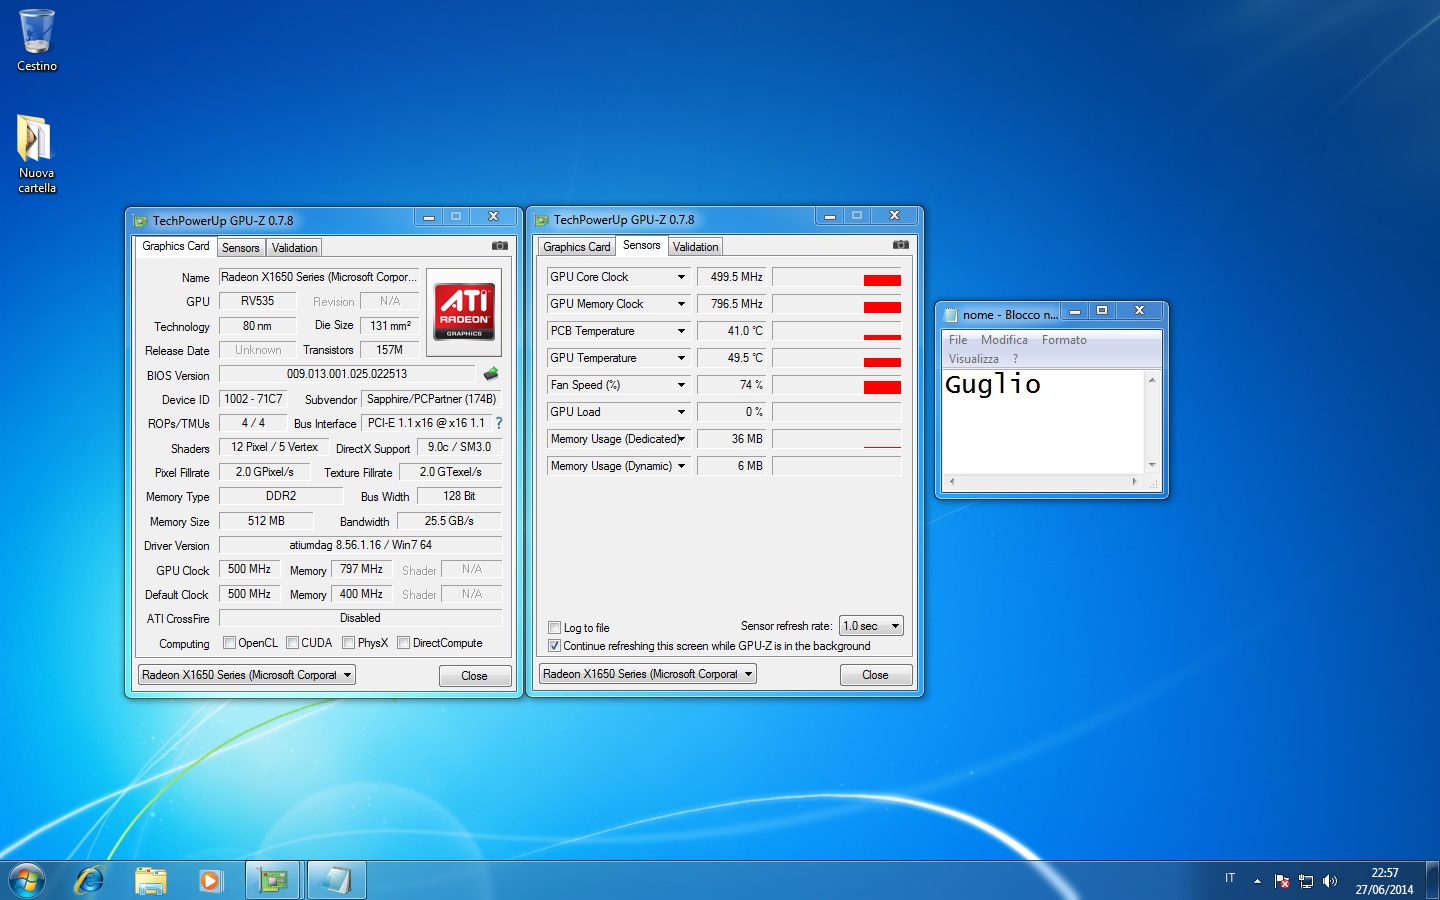Viewport: 1440px width, 900px height.
Task: Expand Fan Speed (%) sensor dropdown
Action: 681,385
